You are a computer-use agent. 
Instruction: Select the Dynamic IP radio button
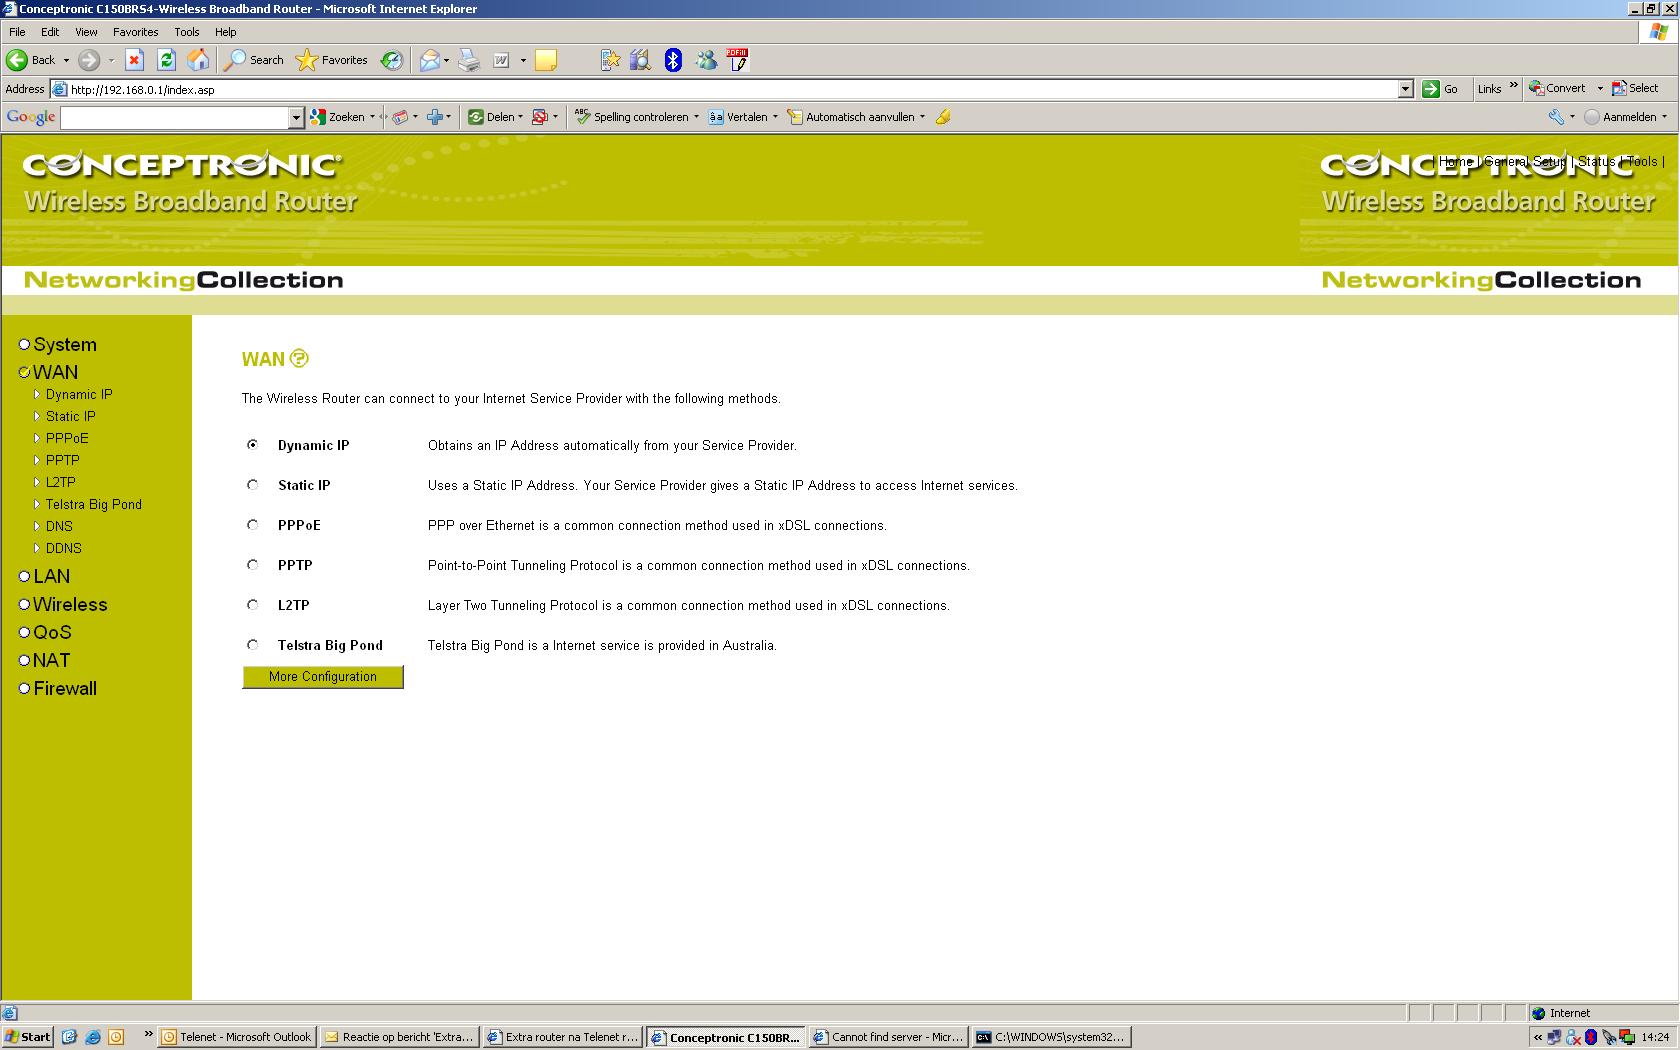[x=253, y=445]
